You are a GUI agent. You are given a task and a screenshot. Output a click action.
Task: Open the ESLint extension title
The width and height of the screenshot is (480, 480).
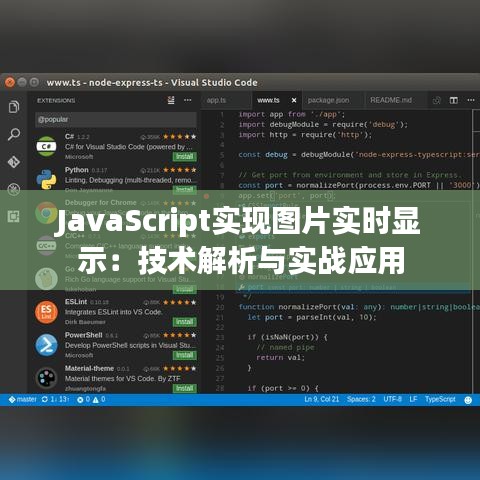point(76,302)
